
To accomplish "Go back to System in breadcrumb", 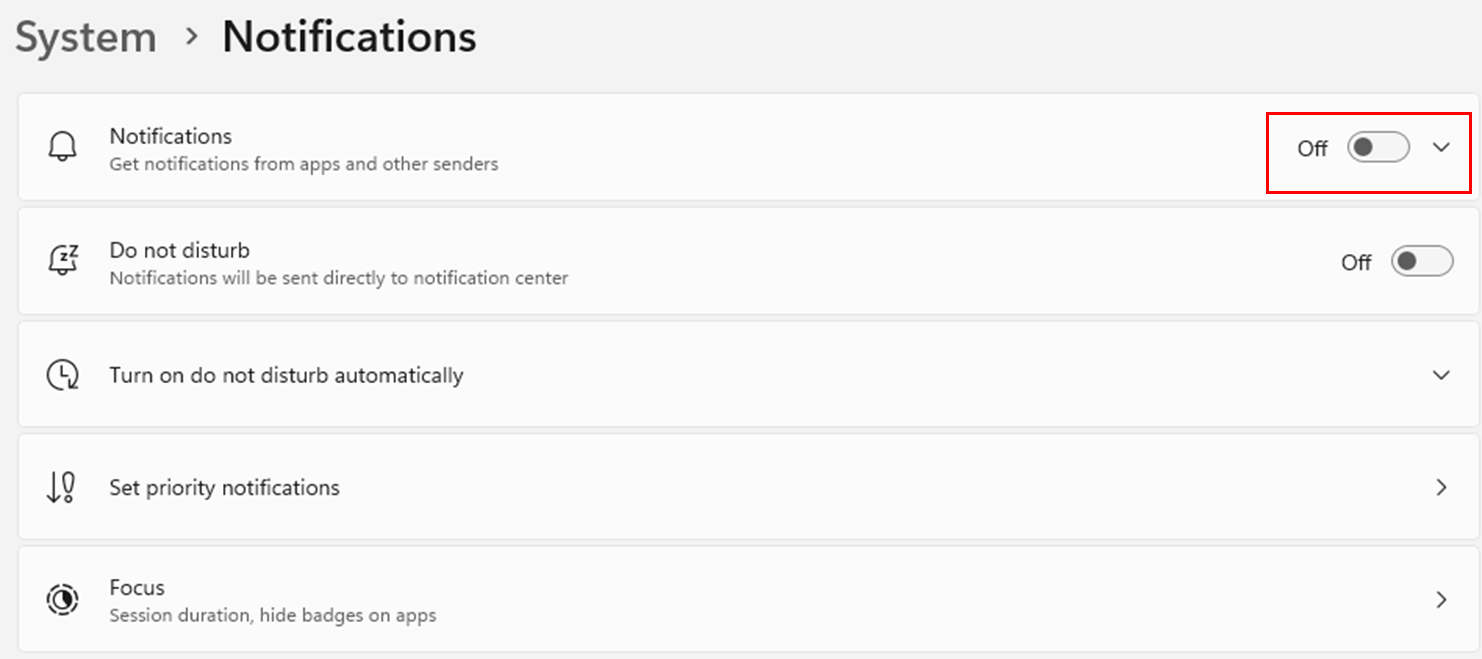I will 86,38.
